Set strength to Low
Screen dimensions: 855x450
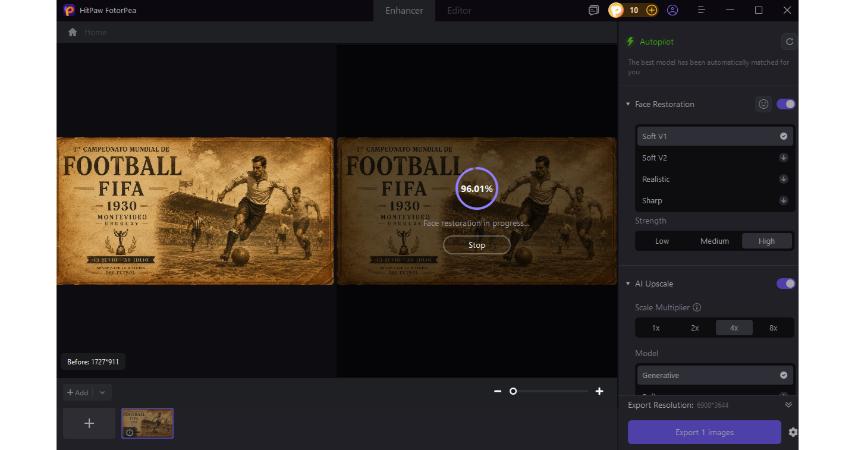click(x=662, y=241)
